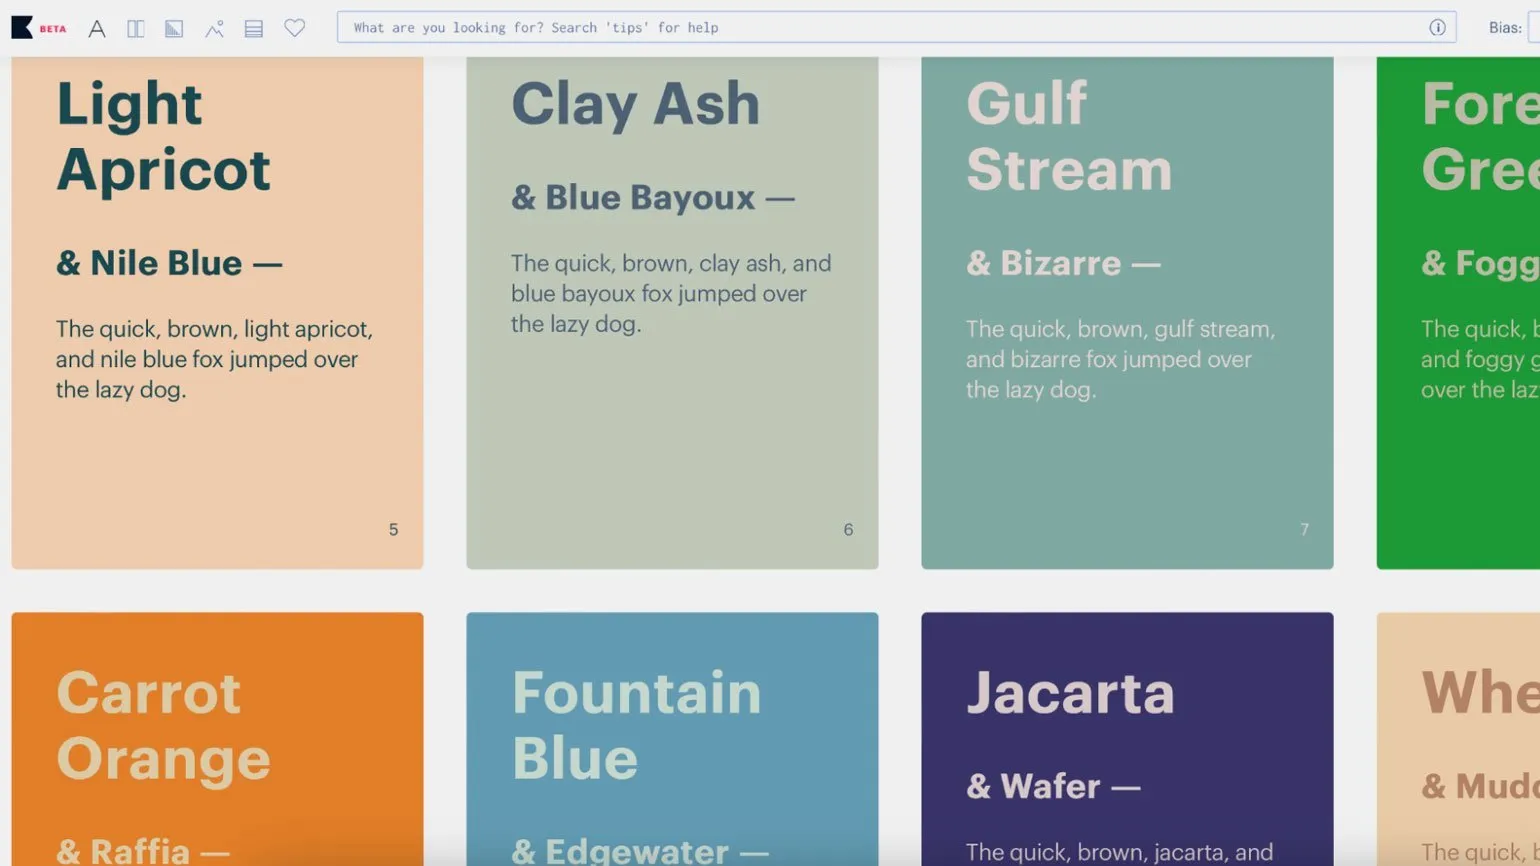Click the Bias label text
Image resolution: width=1540 pixels, height=866 pixels.
coord(1504,28)
